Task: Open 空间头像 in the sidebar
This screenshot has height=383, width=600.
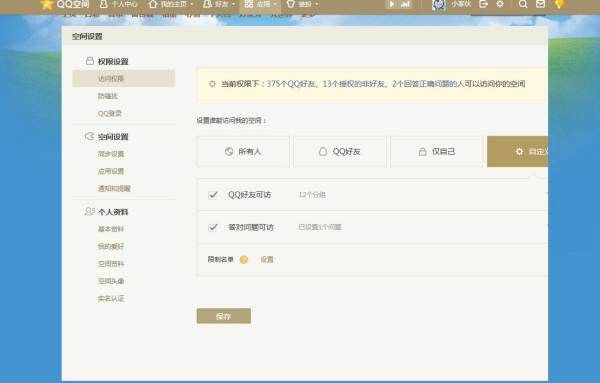Action: coord(111,281)
